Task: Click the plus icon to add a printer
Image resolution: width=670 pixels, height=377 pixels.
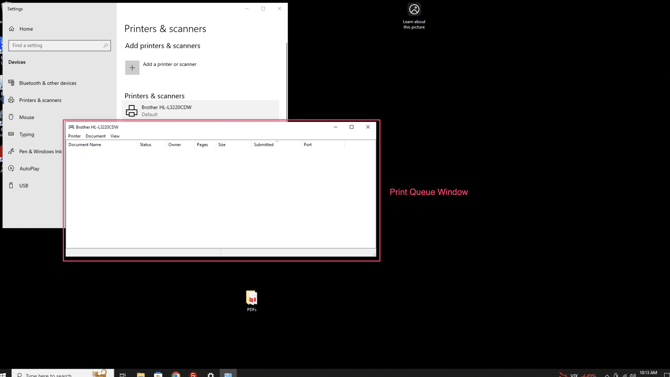Action: tap(132, 68)
